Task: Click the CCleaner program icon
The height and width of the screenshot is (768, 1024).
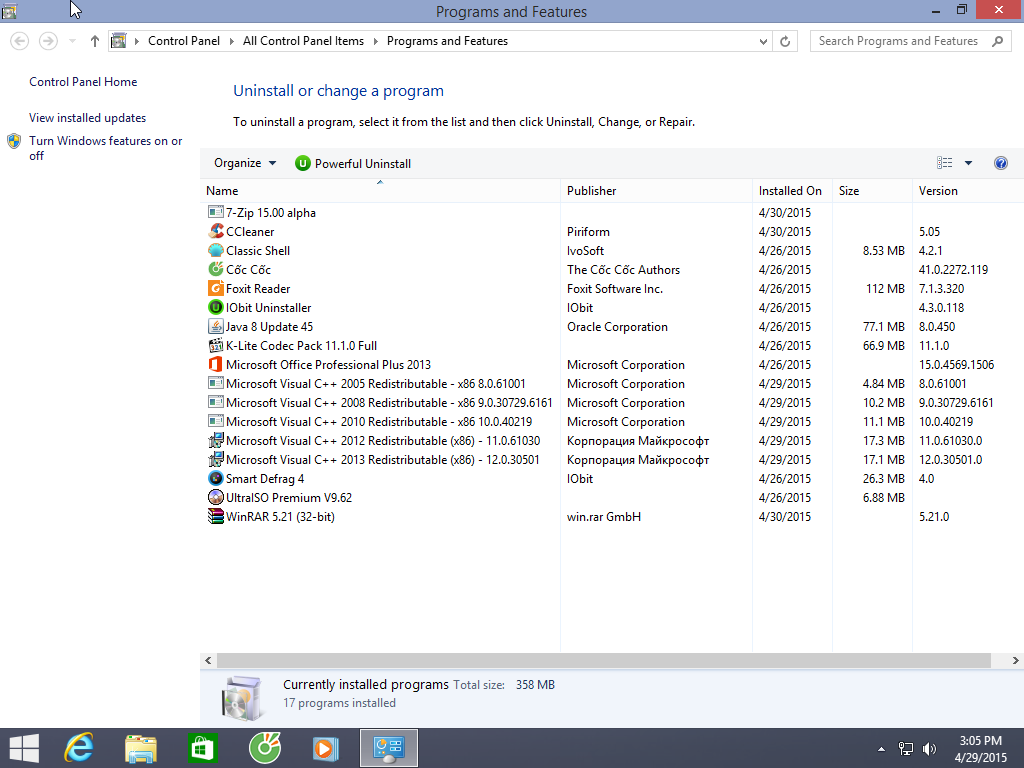Action: click(215, 232)
